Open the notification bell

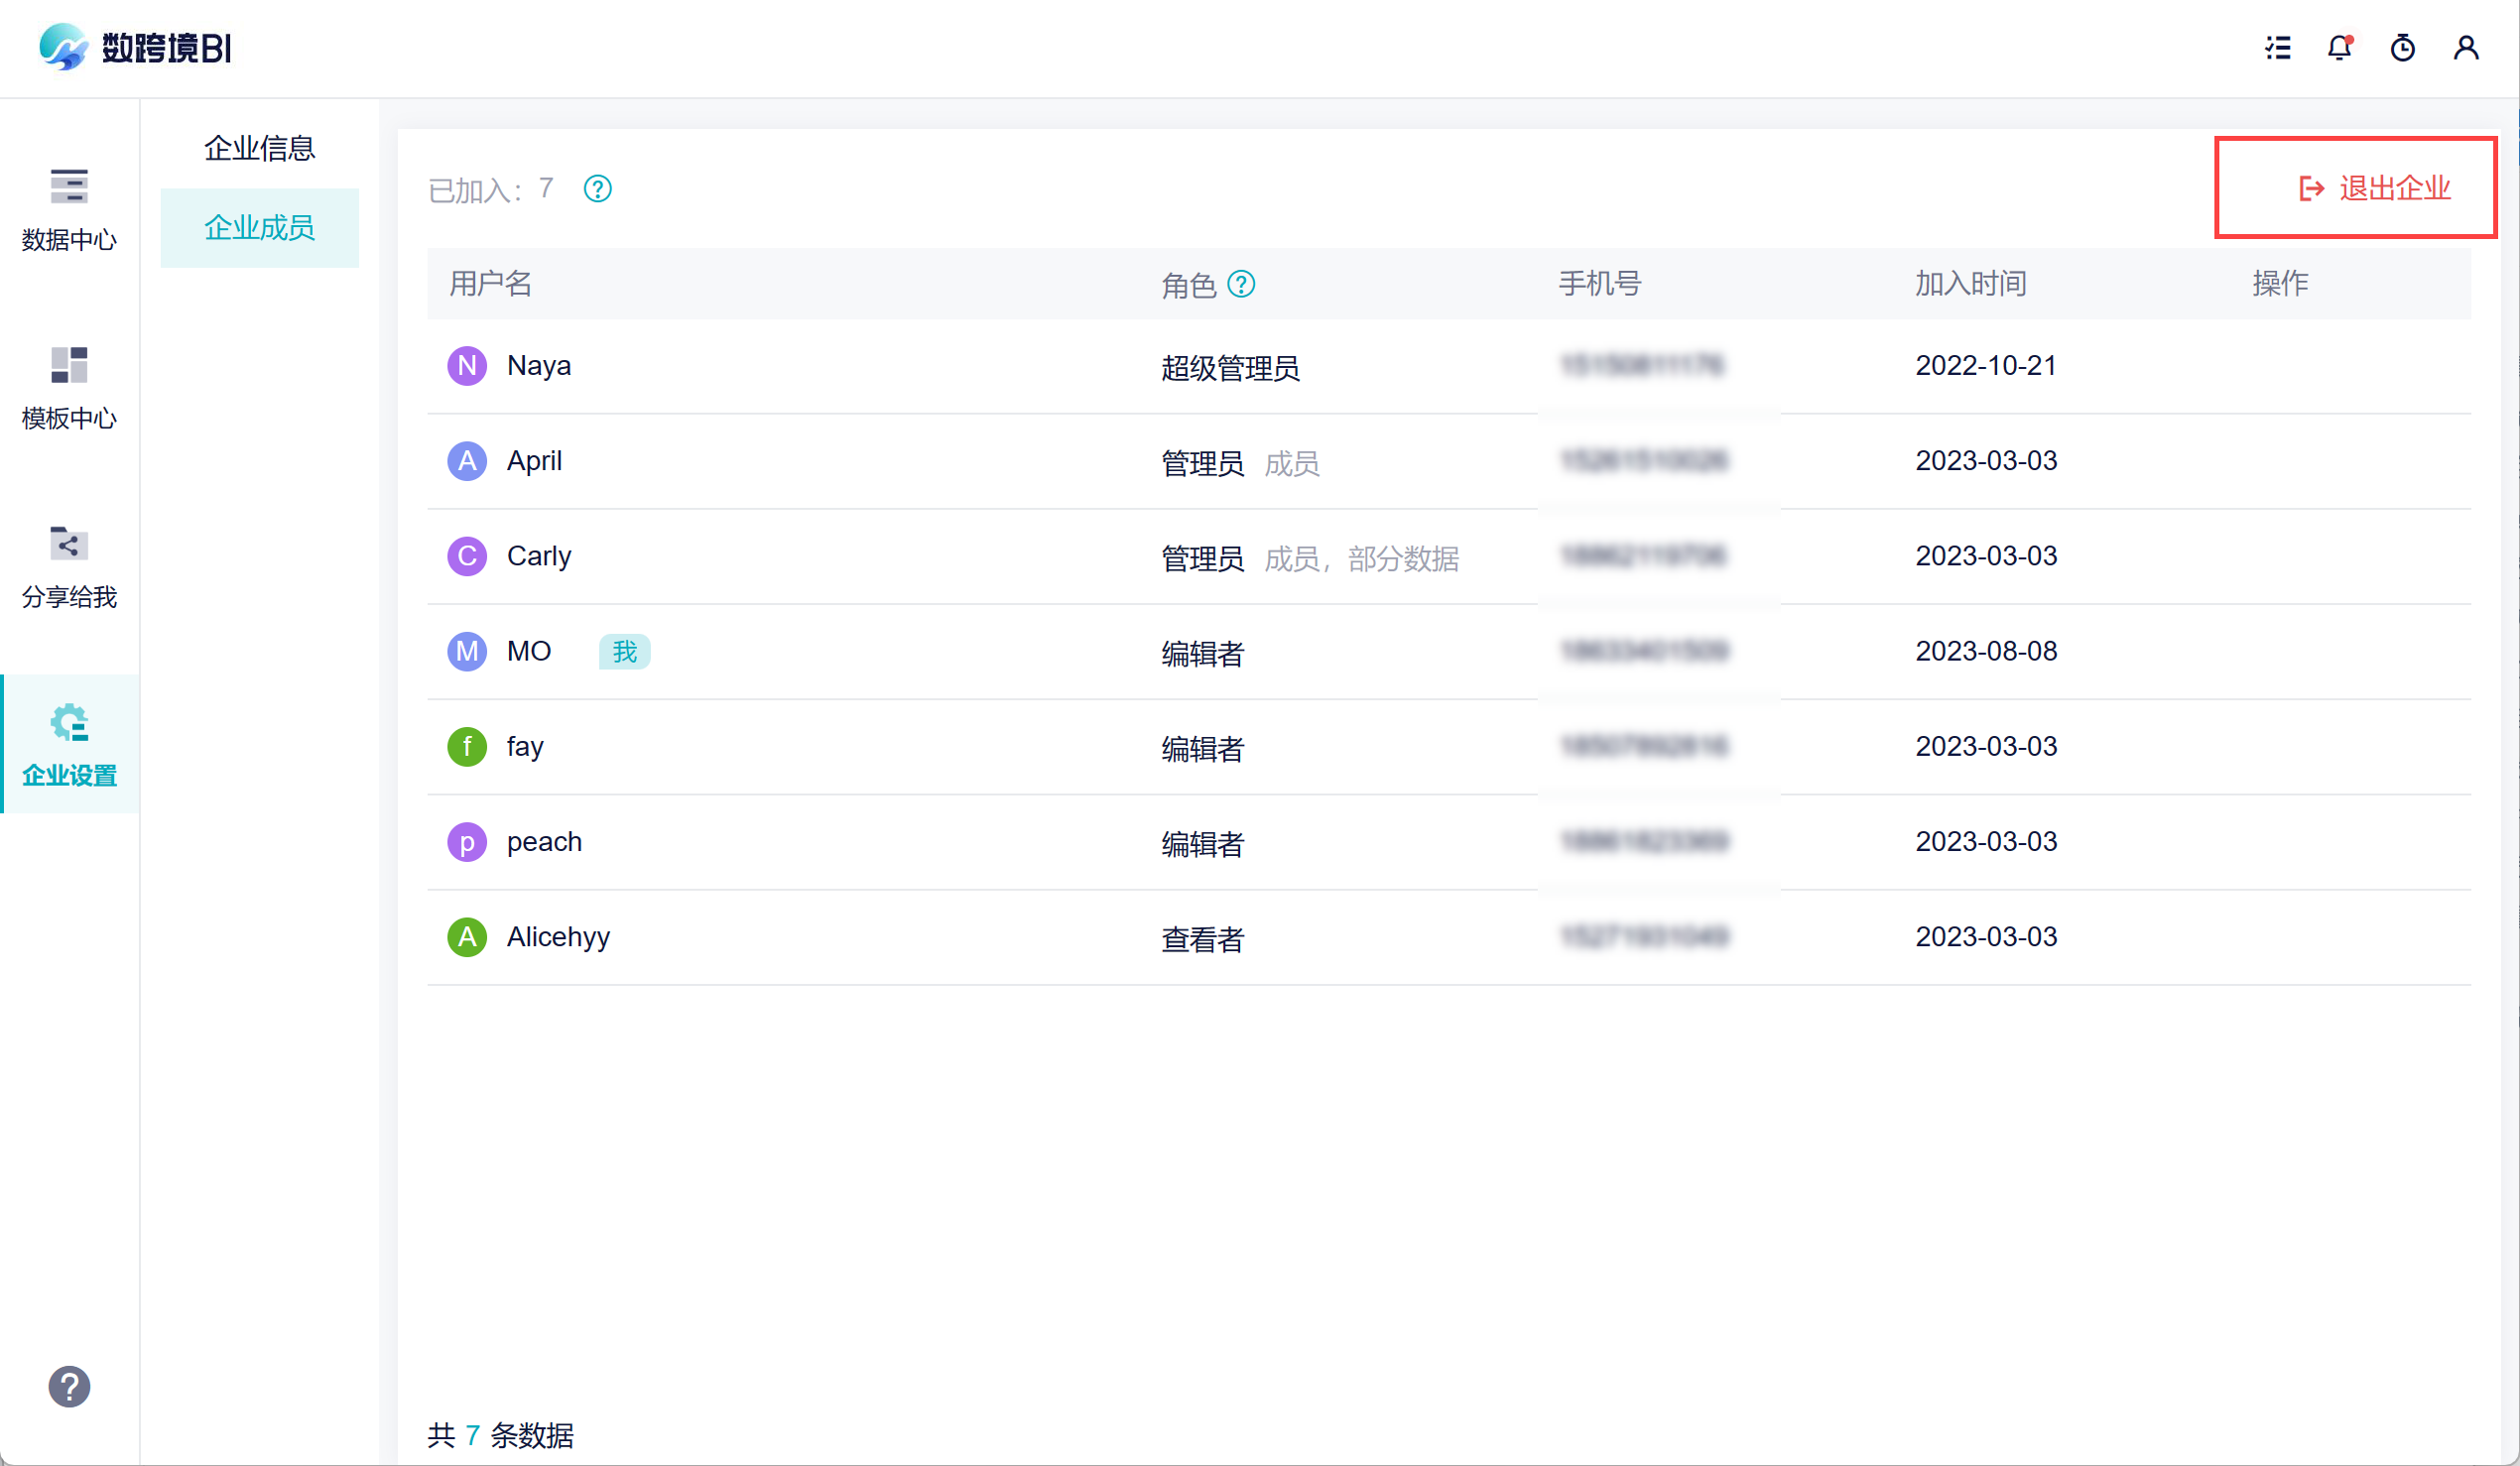2339,48
